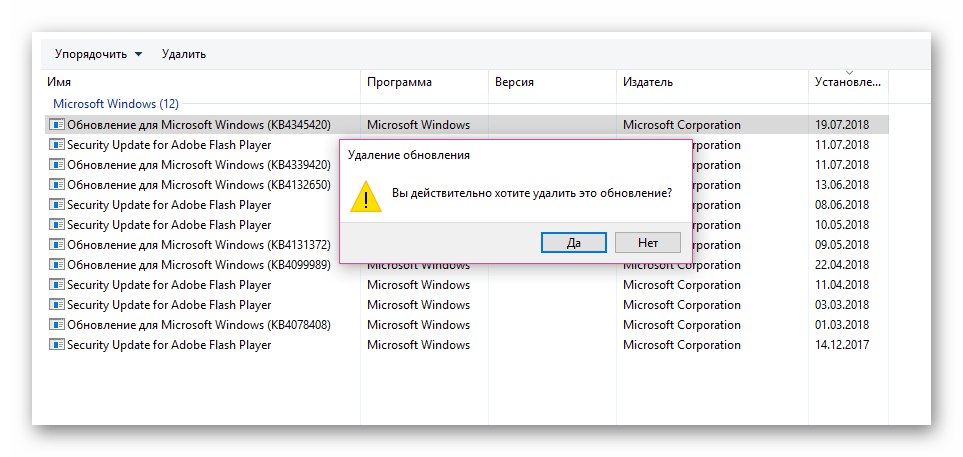Open the Упорядочить dropdown menu
The image size is (963, 457).
click(x=98, y=54)
